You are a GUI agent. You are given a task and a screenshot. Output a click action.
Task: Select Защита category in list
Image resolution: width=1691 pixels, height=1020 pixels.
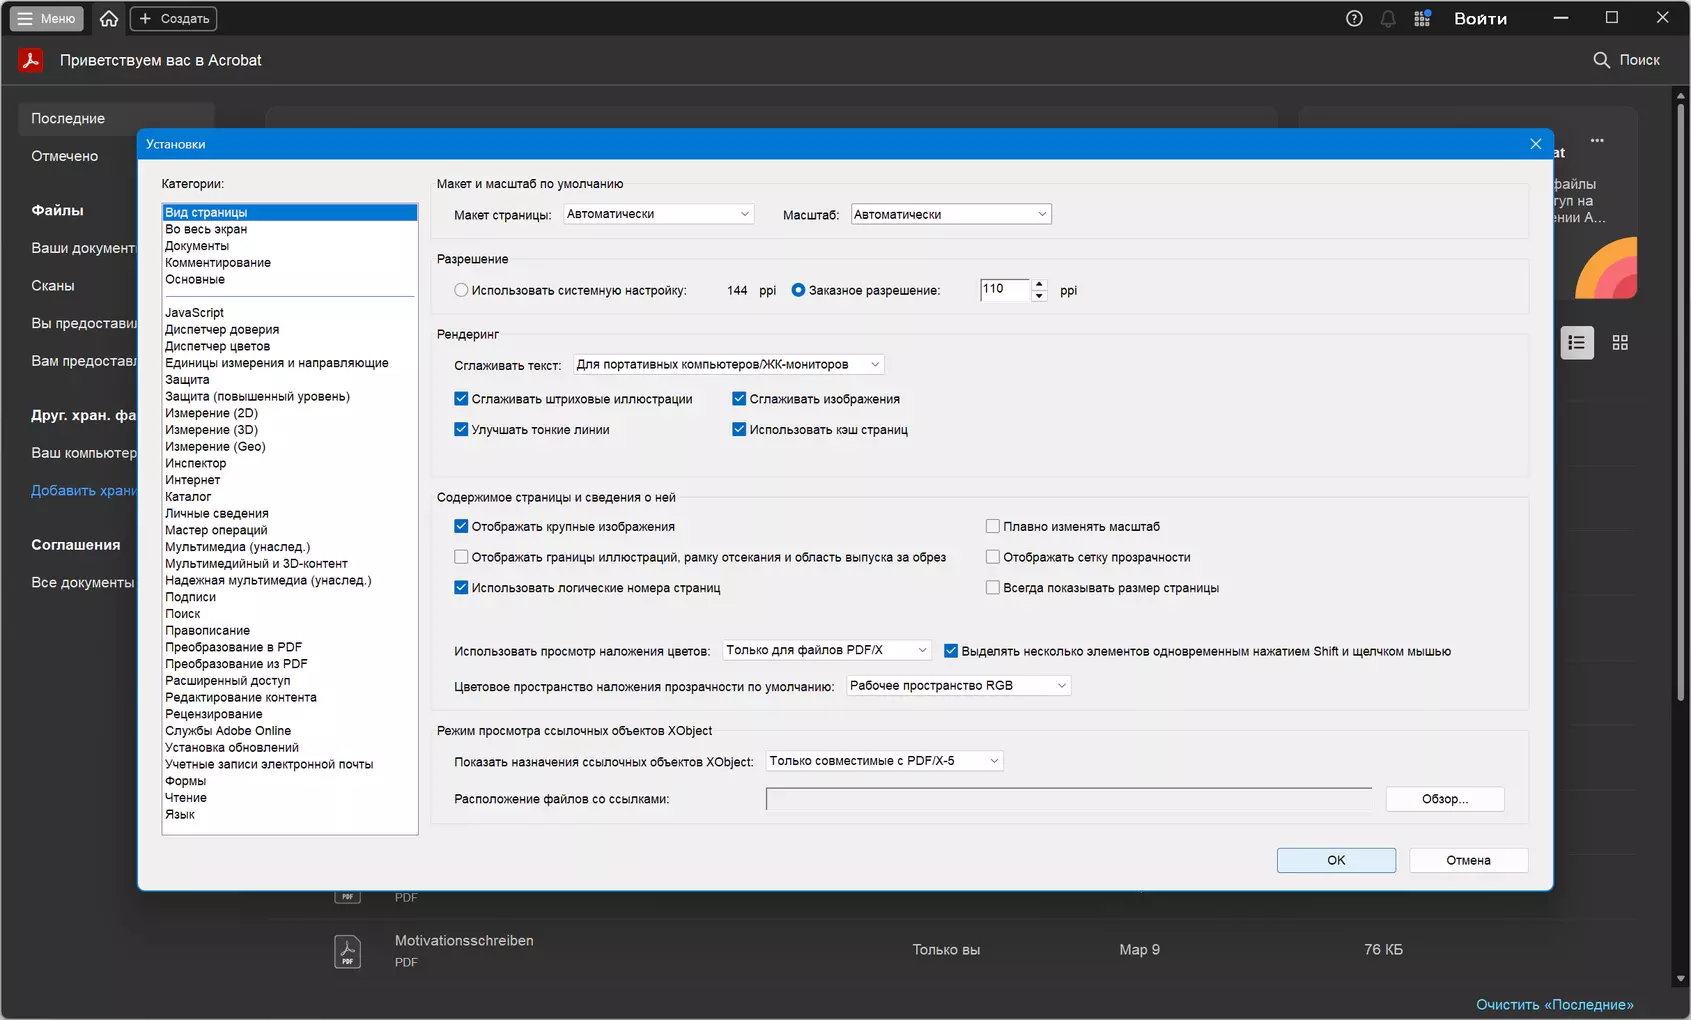coord(187,380)
